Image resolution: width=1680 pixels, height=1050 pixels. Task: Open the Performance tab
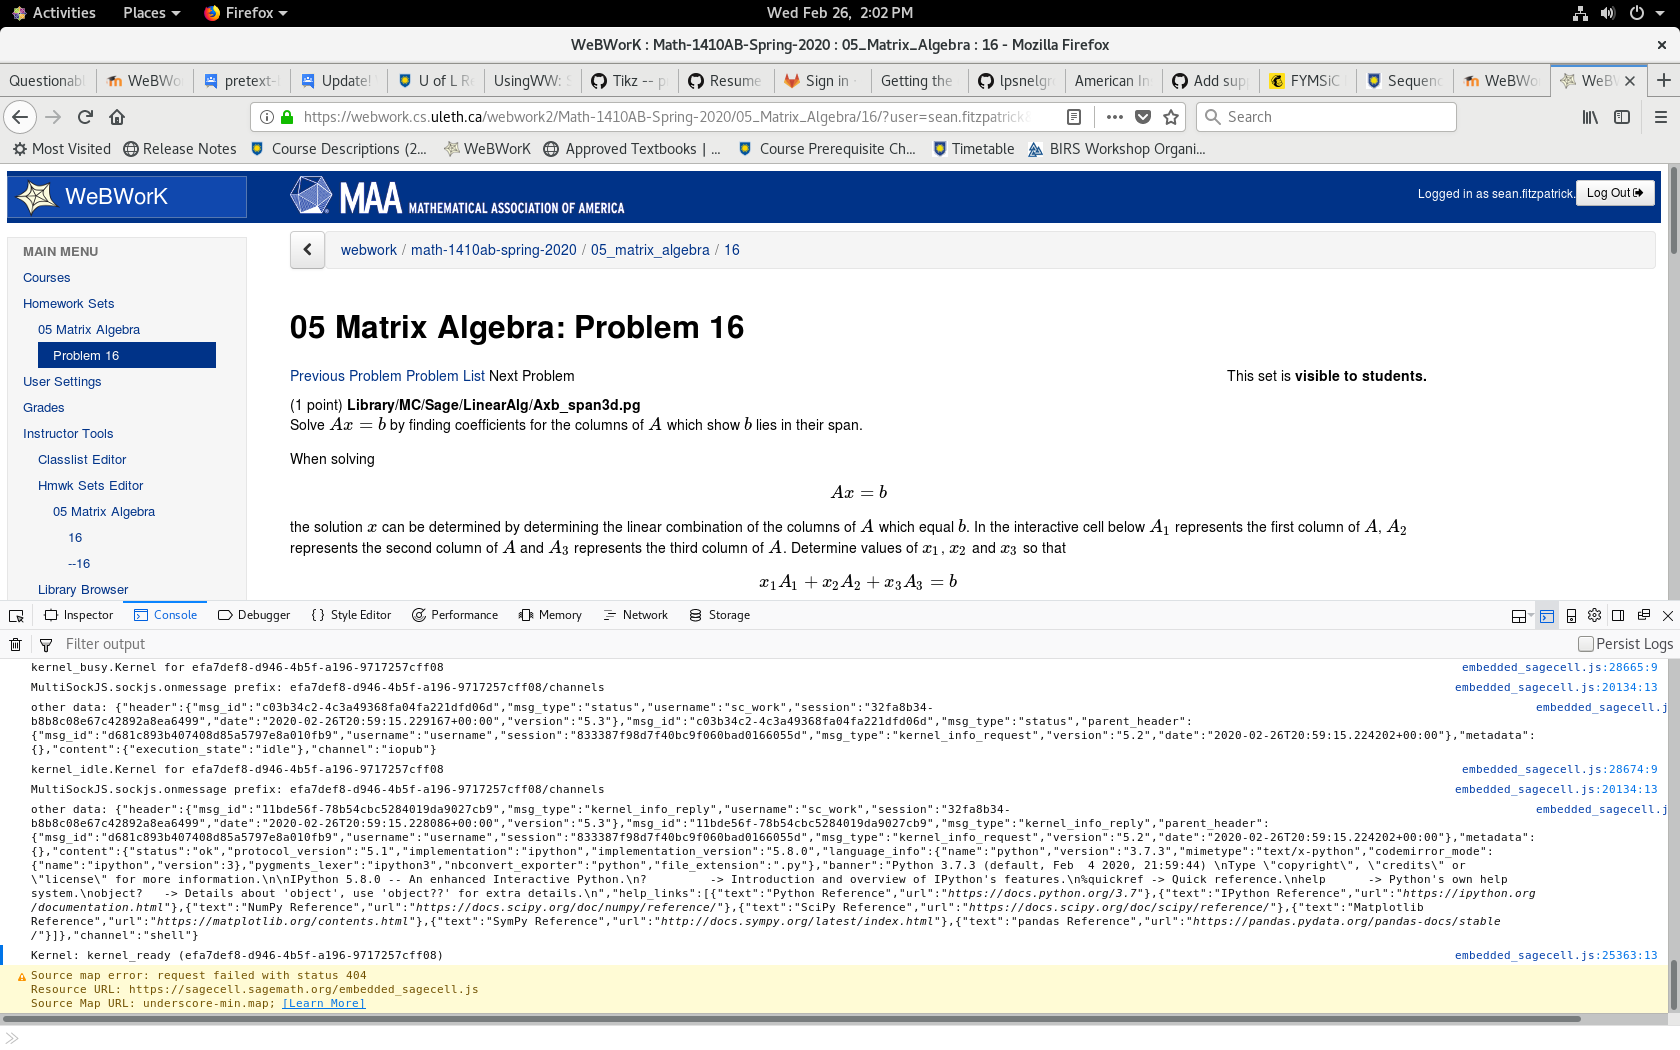tap(455, 615)
